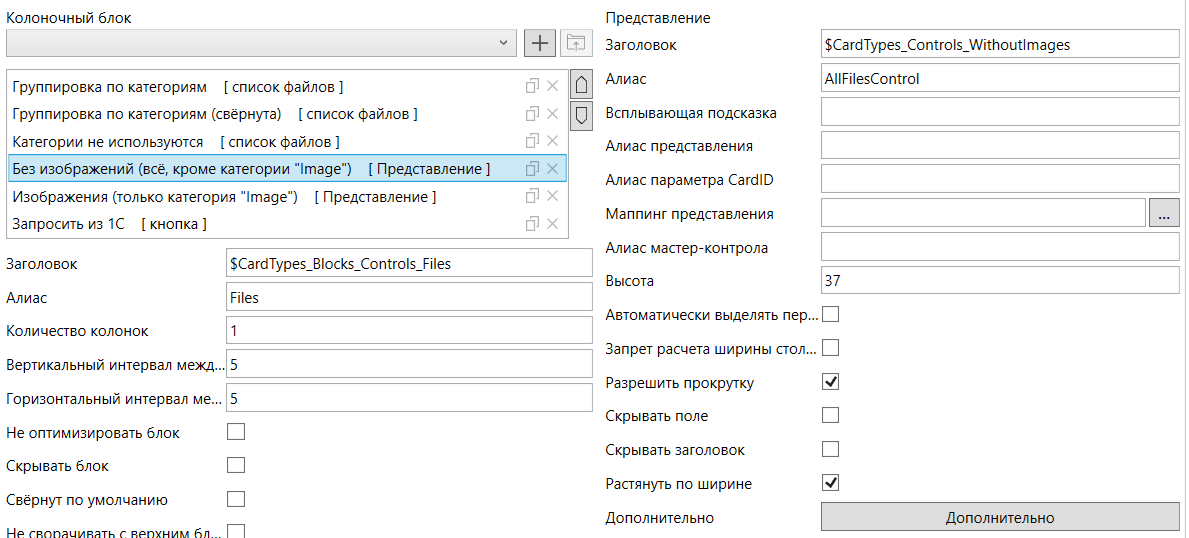
Task: Delete the 'Категории не используются' row
Action: click(x=553, y=141)
